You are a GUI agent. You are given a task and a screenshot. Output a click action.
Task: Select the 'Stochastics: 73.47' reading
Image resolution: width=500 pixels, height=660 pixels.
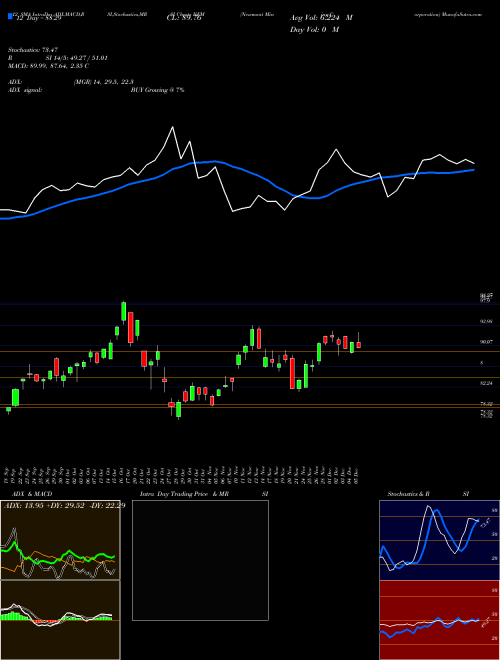(x=32, y=50)
